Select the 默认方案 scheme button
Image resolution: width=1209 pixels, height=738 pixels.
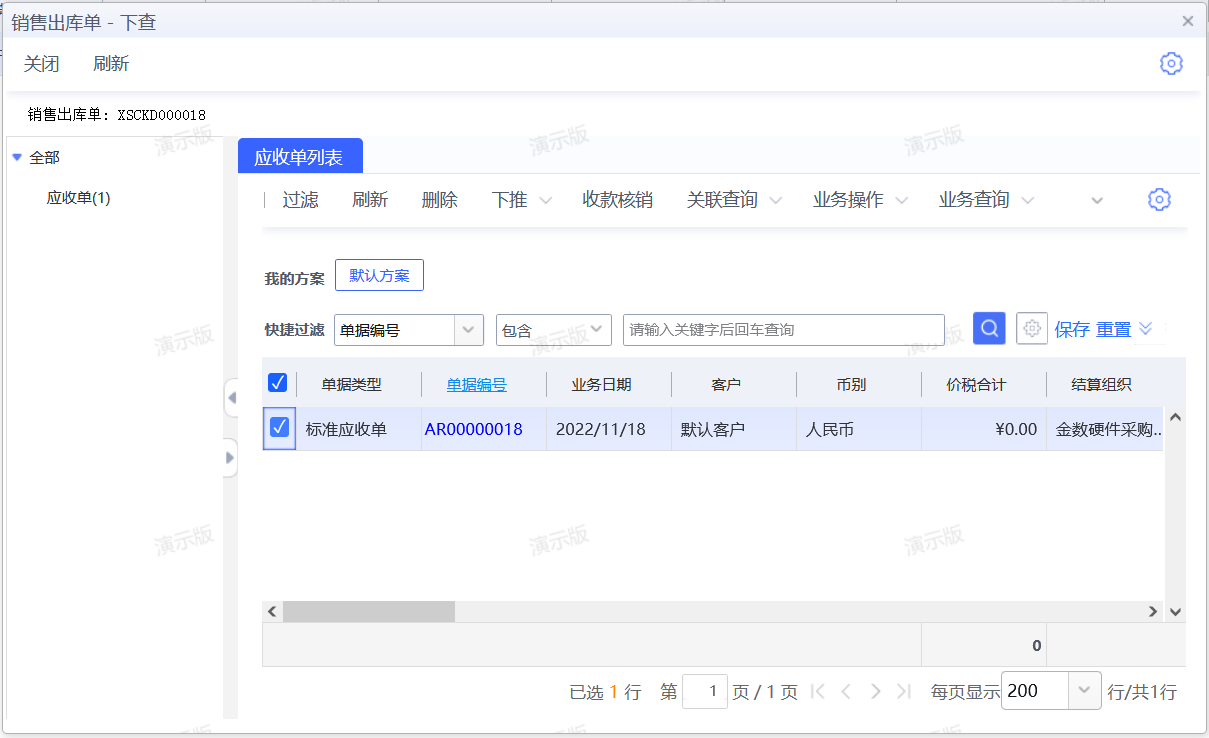click(x=379, y=276)
